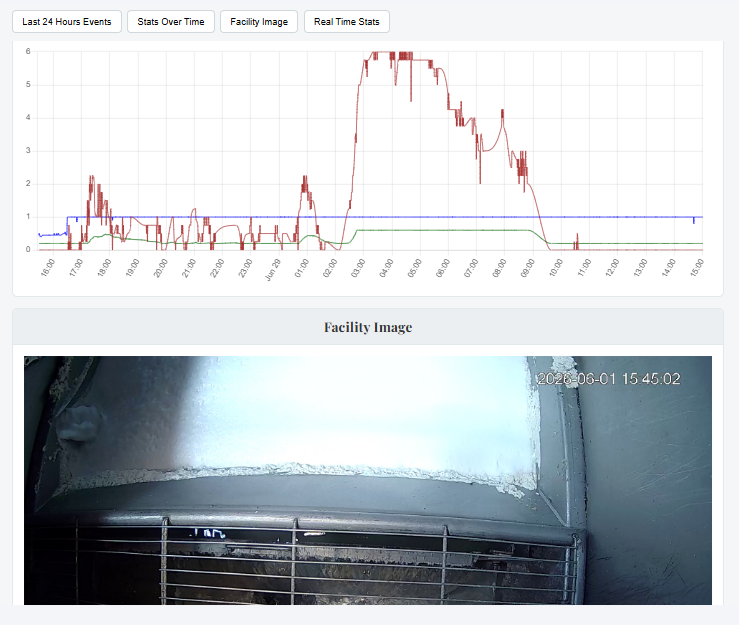Viewport: 740px width, 626px height.
Task: Open Real Time Stats view
Action: click(347, 22)
